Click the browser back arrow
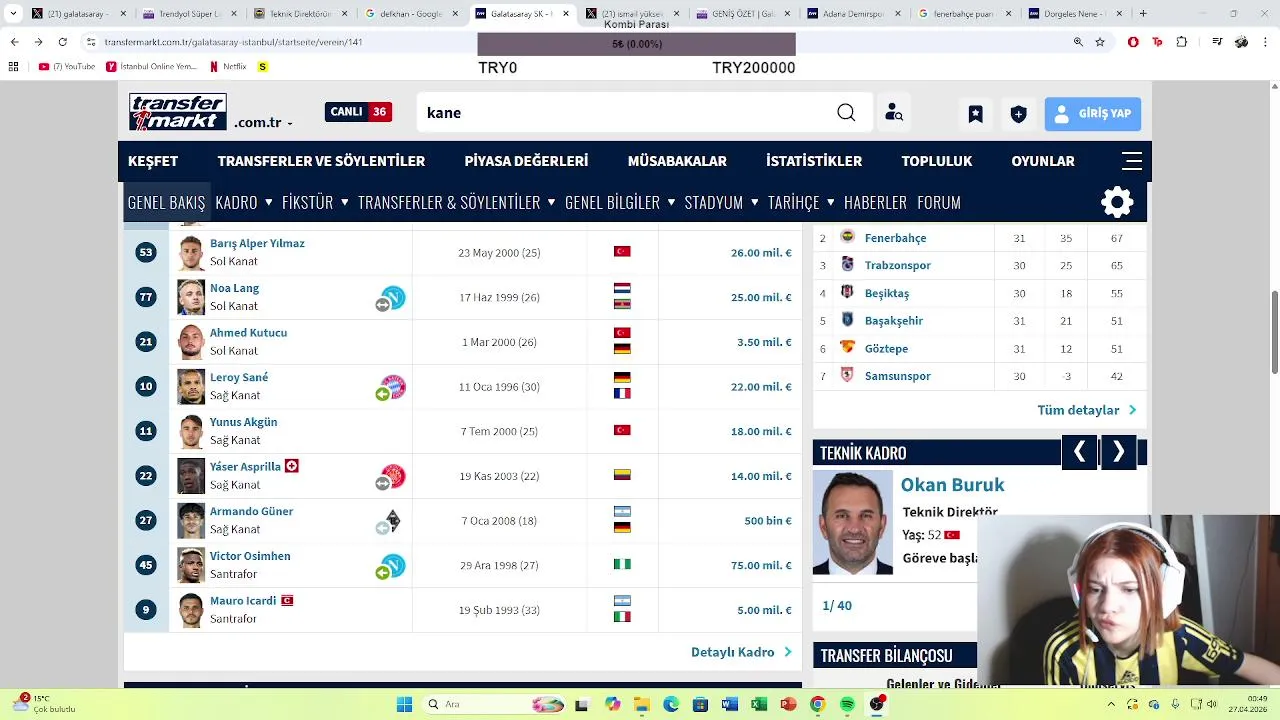This screenshot has height=720, width=1280. coord(14,42)
